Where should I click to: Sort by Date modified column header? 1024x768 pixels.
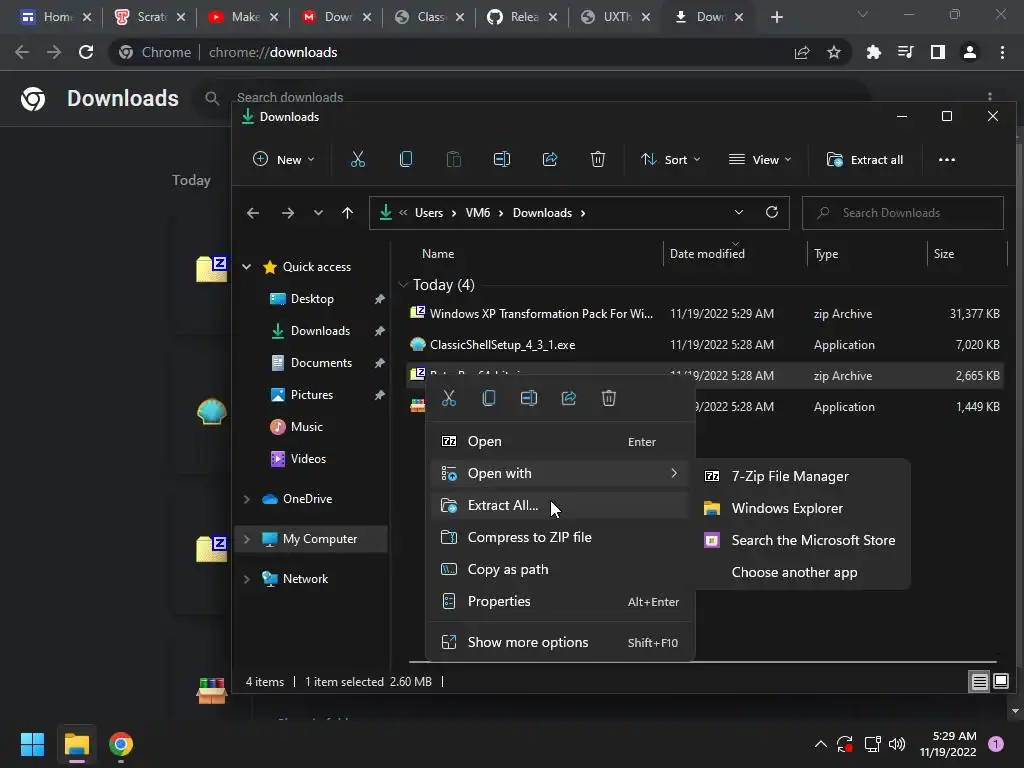[735, 253]
